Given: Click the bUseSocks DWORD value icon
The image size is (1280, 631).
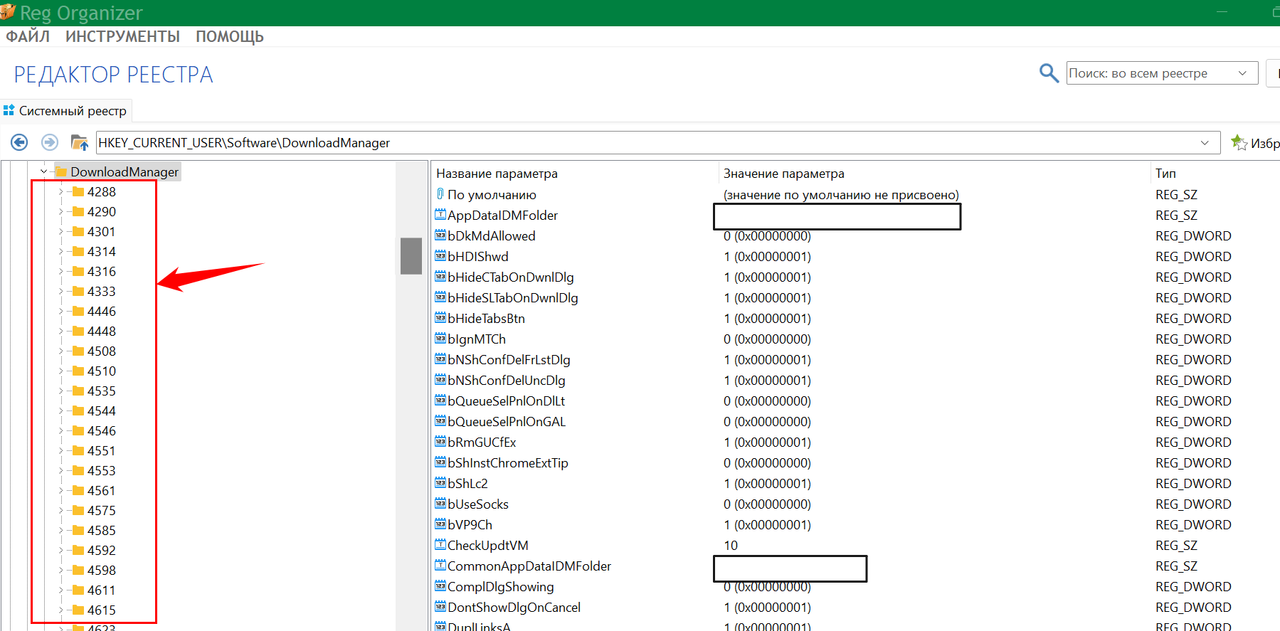Looking at the screenshot, I should pyautogui.click(x=440, y=504).
